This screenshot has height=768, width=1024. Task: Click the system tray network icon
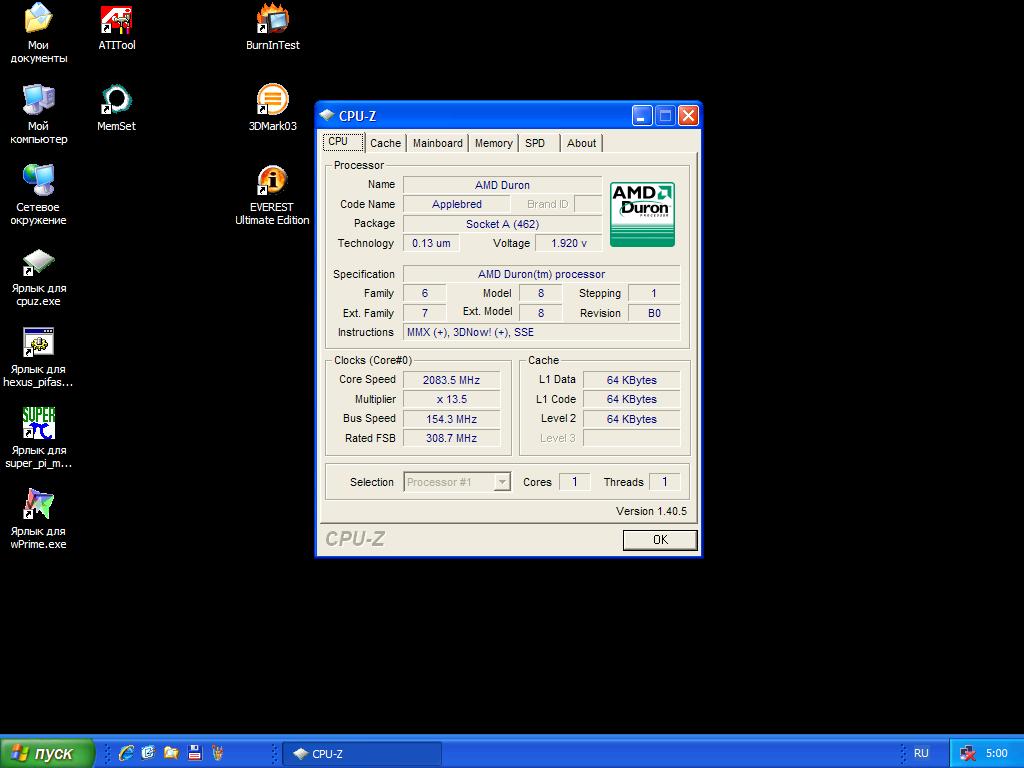click(967, 754)
